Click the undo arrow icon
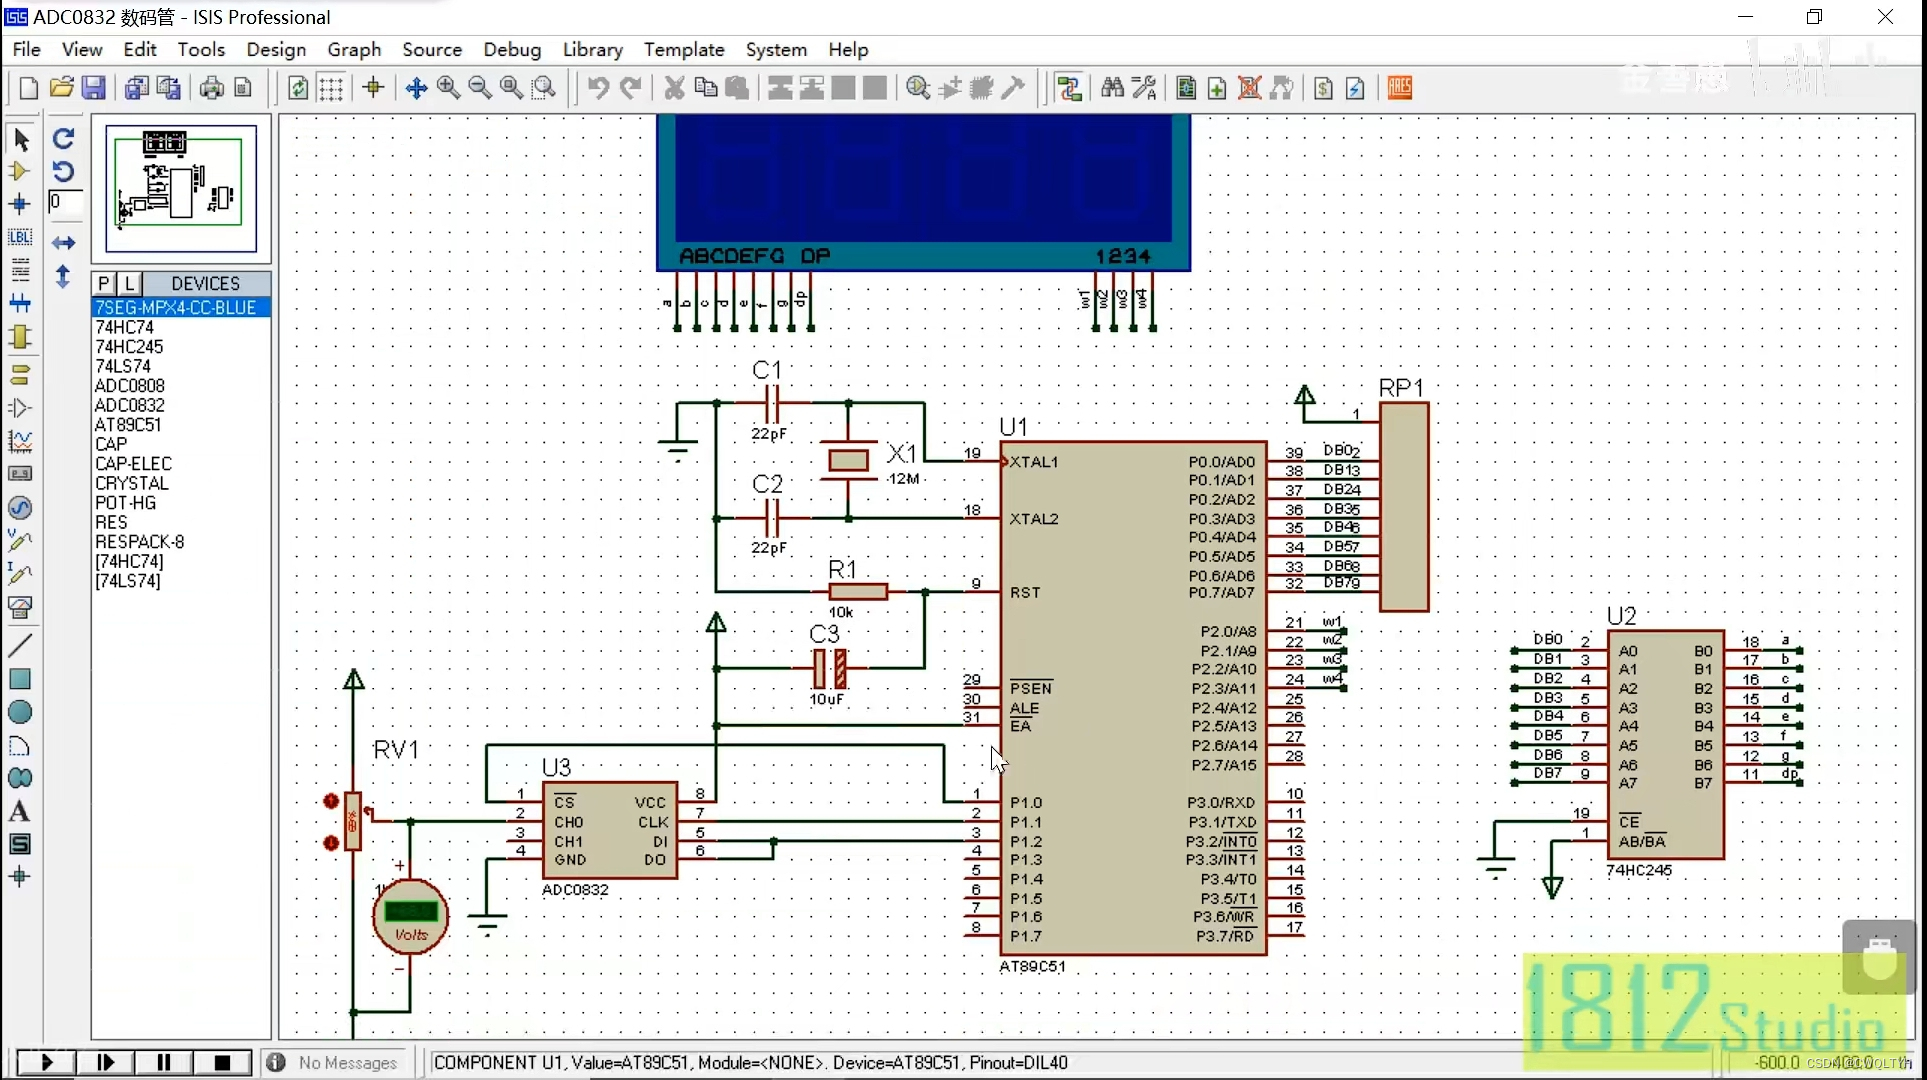1927x1080 pixels. tap(597, 87)
